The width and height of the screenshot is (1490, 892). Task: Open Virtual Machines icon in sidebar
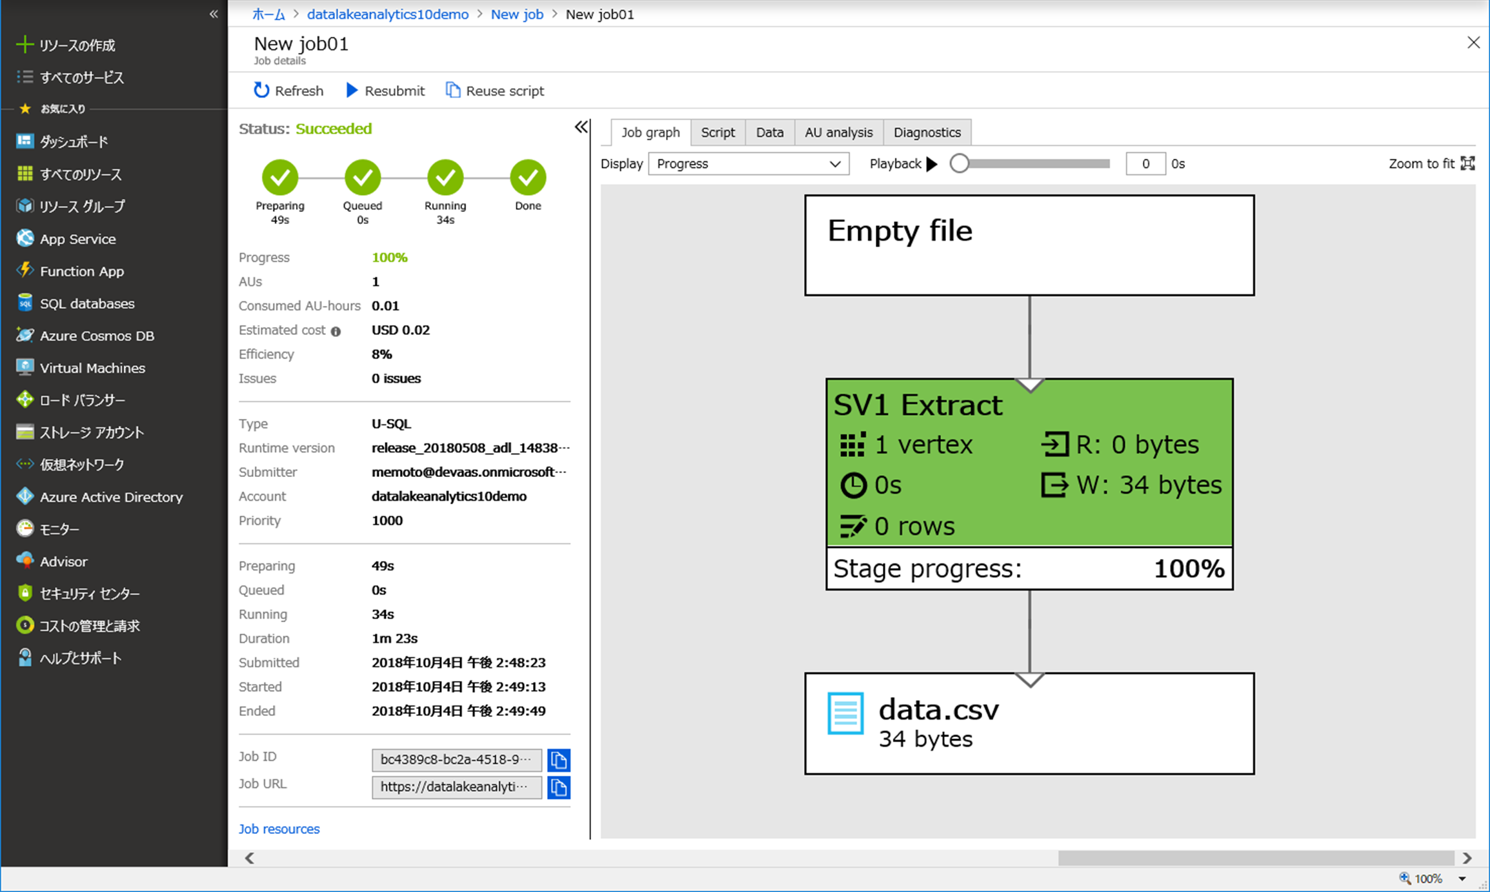[25, 368]
